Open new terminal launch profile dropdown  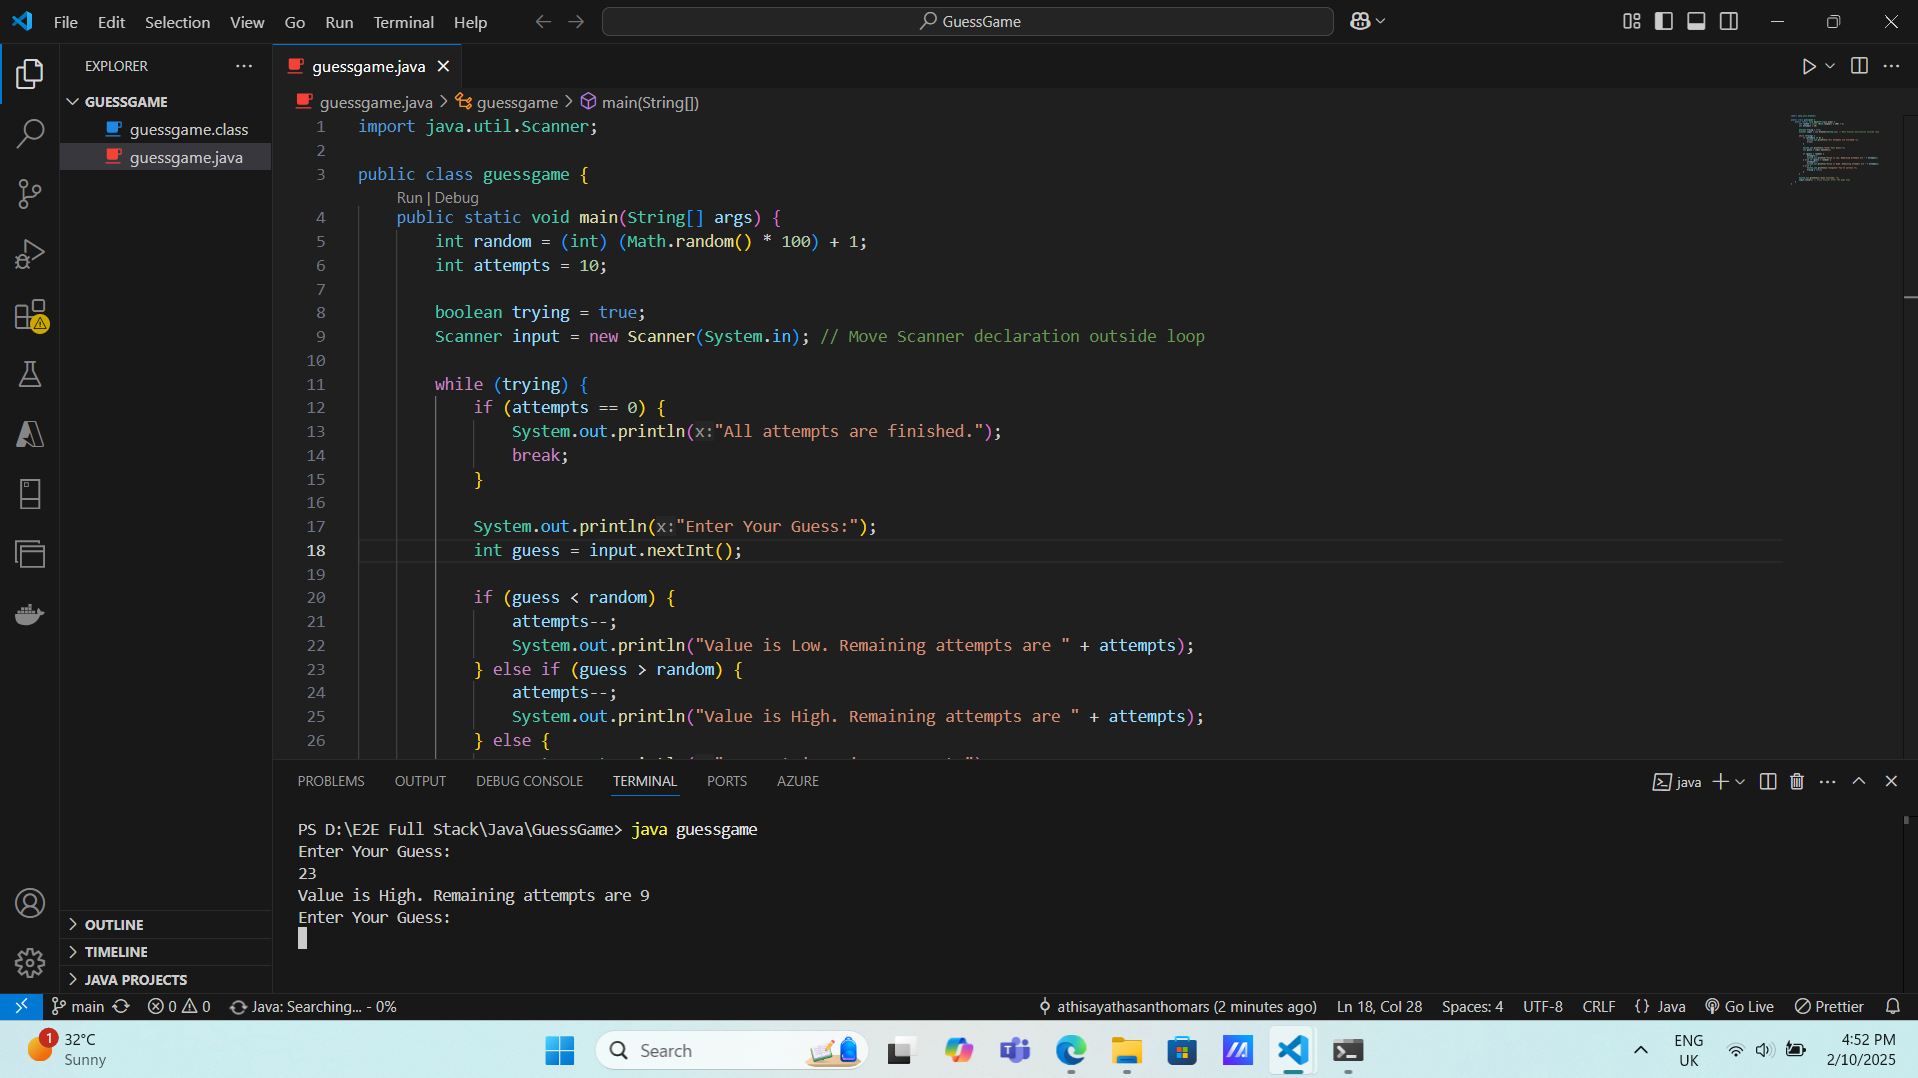(1740, 782)
